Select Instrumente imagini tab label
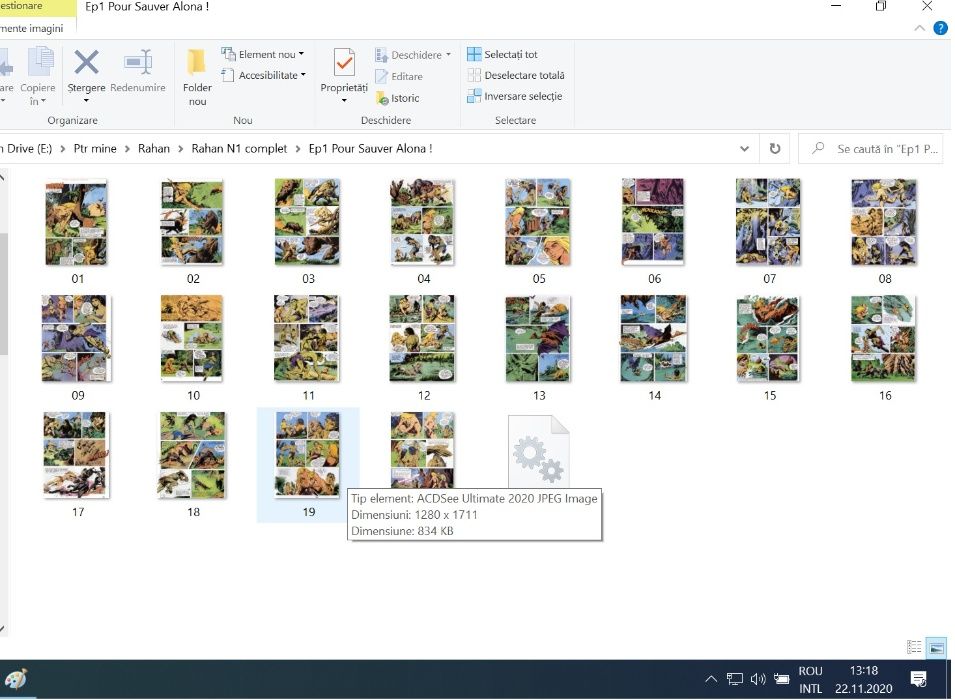This screenshot has height=700, width=955. coord(32,28)
